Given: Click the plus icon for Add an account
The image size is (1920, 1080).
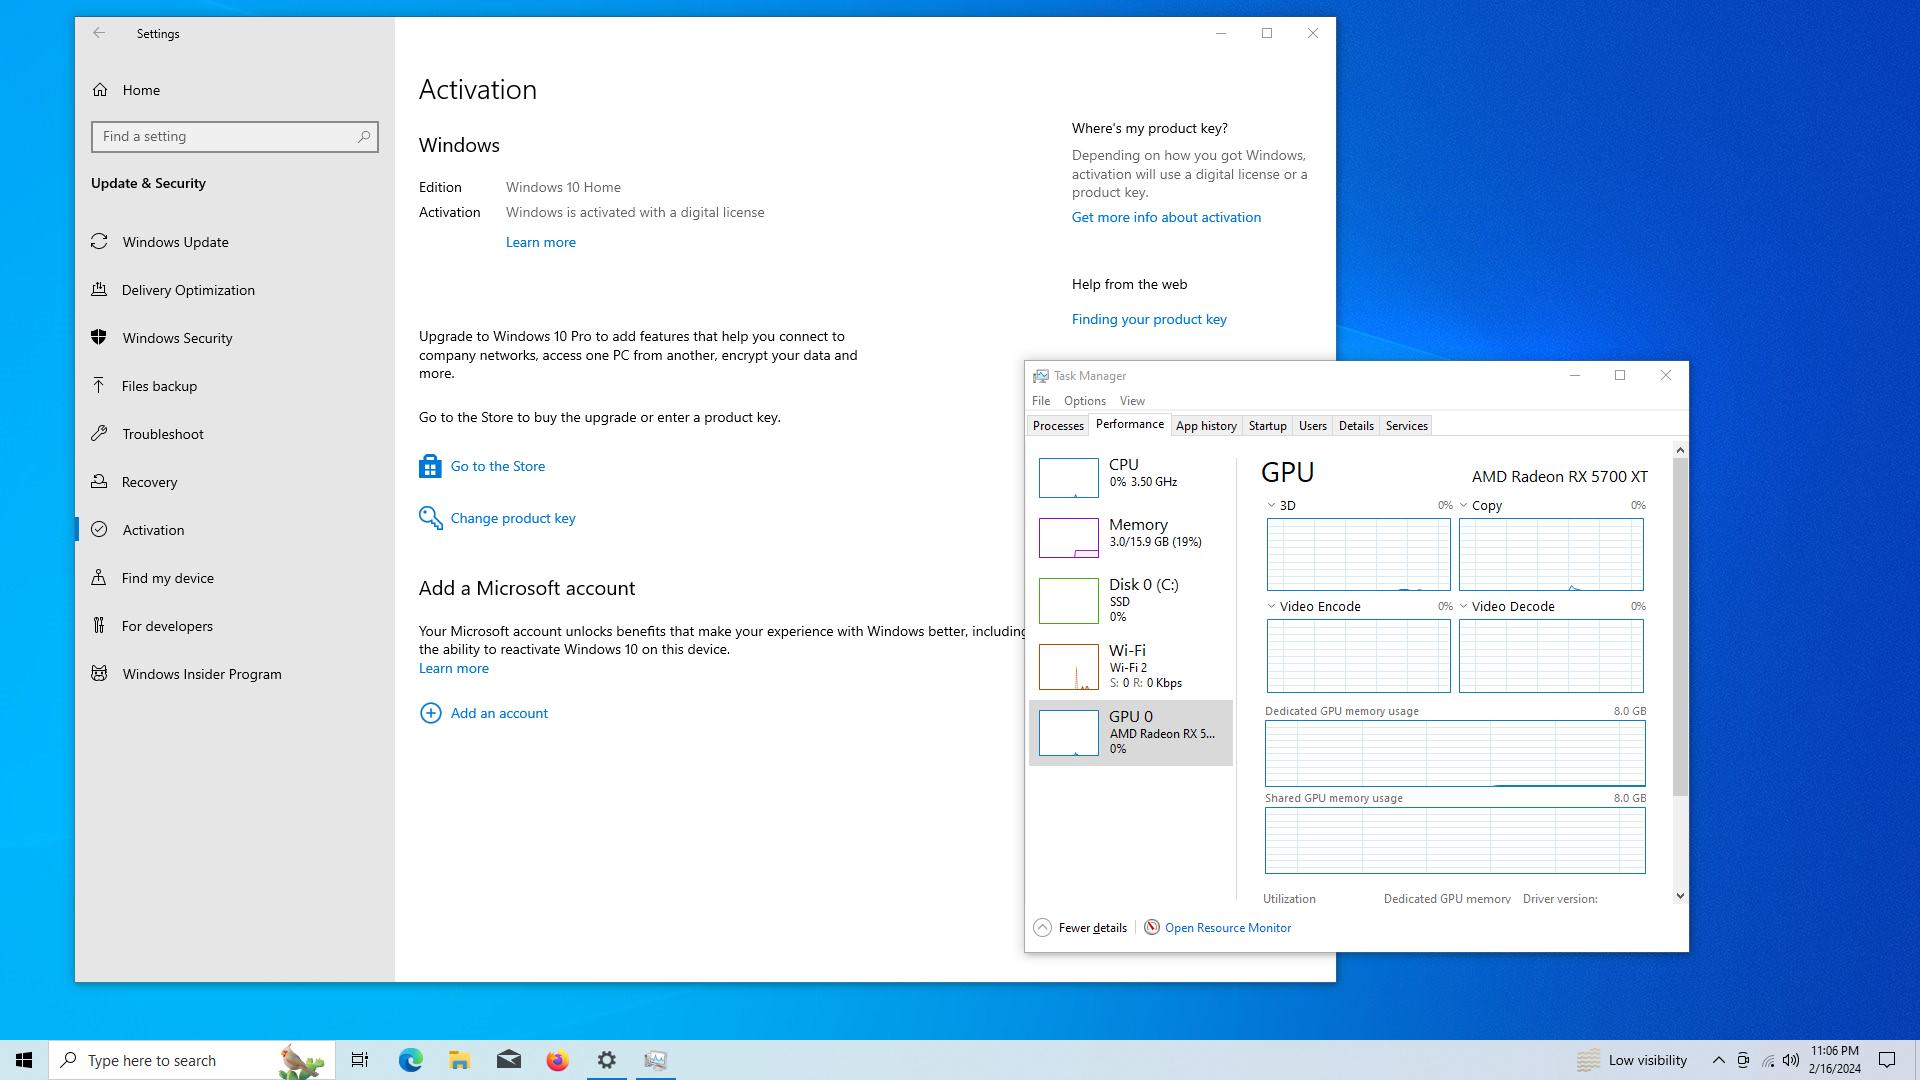Looking at the screenshot, I should (430, 713).
